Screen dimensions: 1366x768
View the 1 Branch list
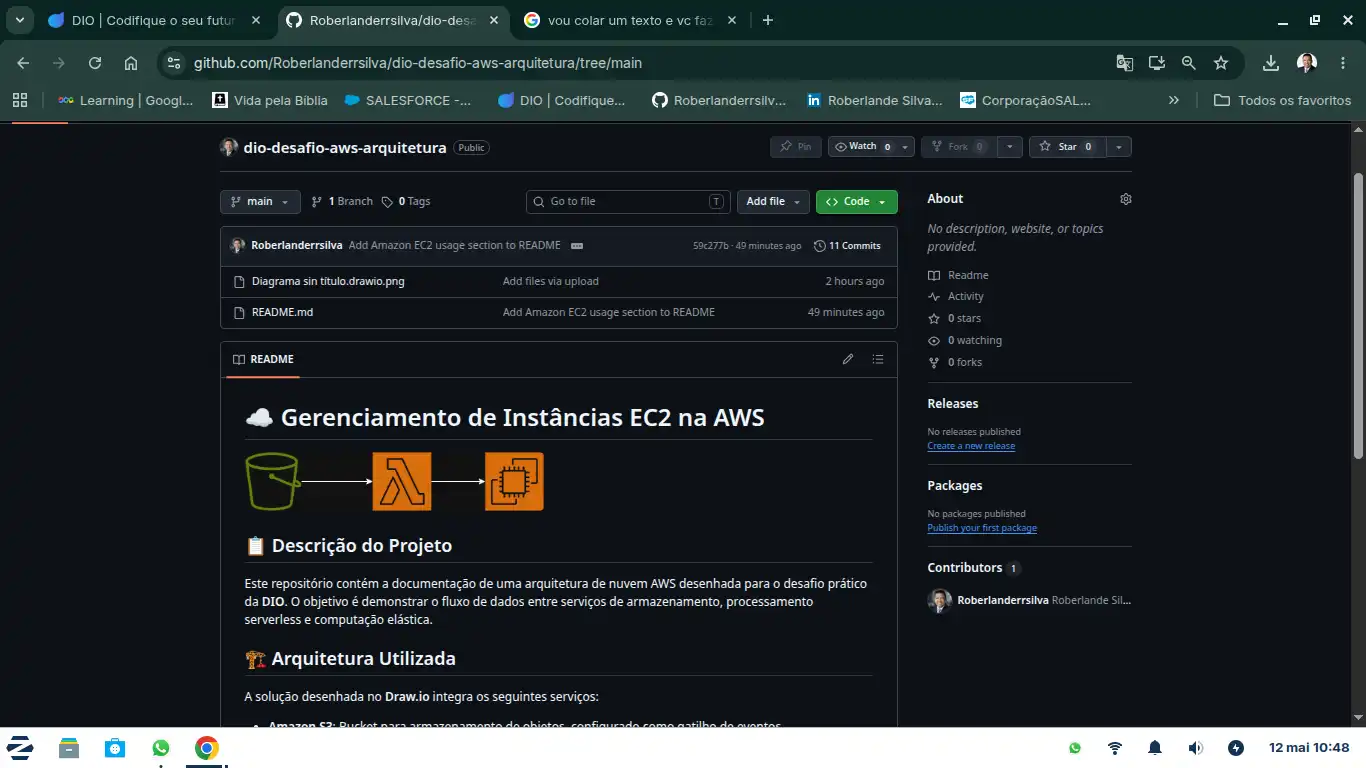342,202
